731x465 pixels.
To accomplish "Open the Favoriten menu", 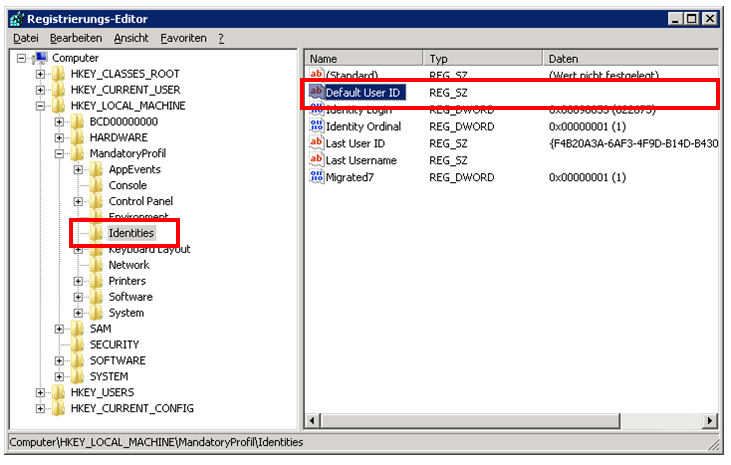I will [183, 38].
